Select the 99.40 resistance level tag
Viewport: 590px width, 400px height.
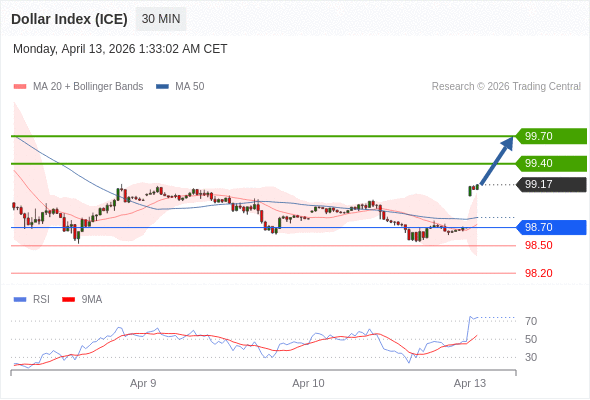(x=551, y=164)
